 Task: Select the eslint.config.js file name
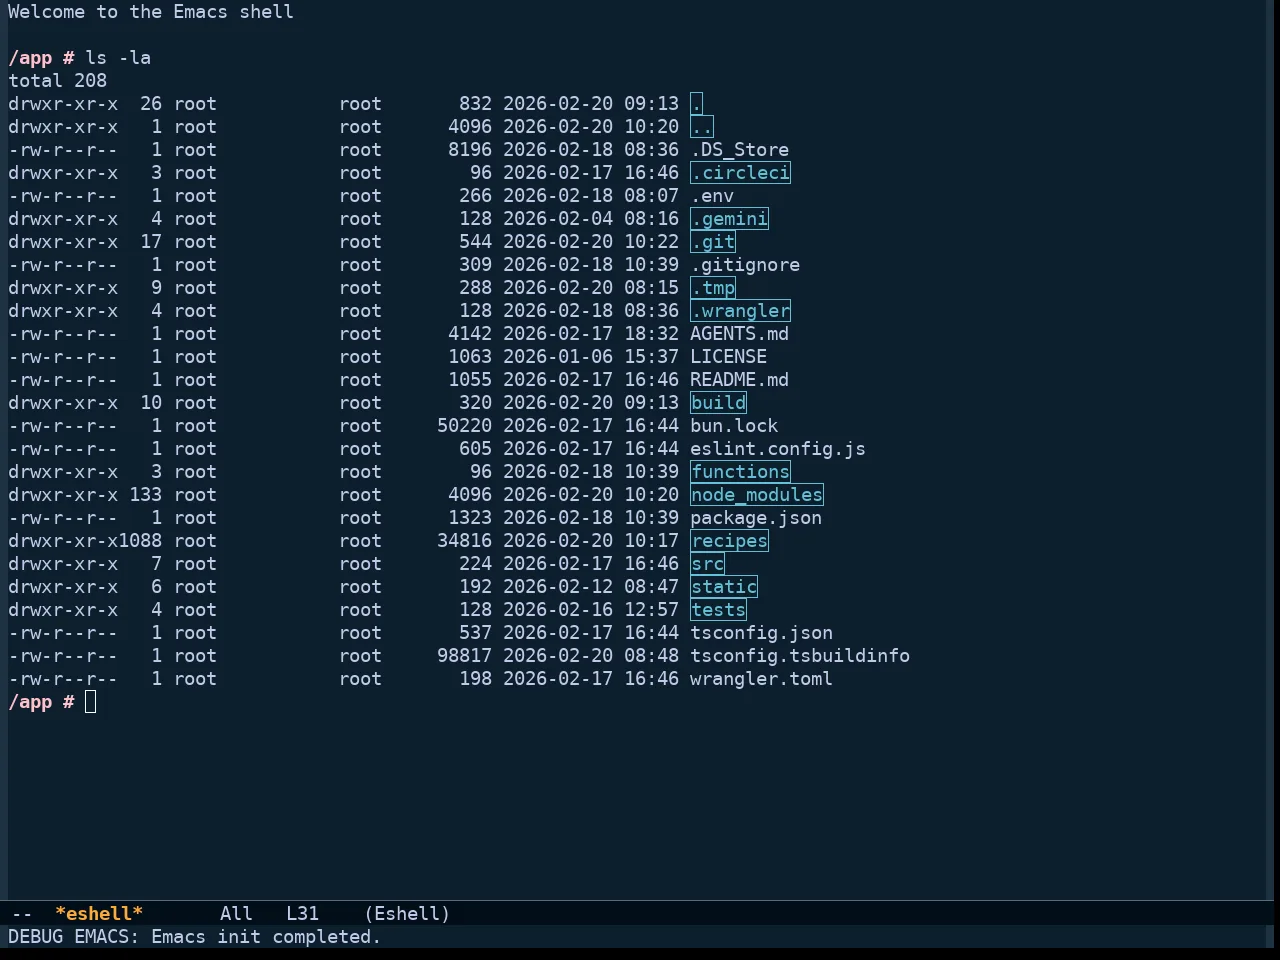coord(778,449)
